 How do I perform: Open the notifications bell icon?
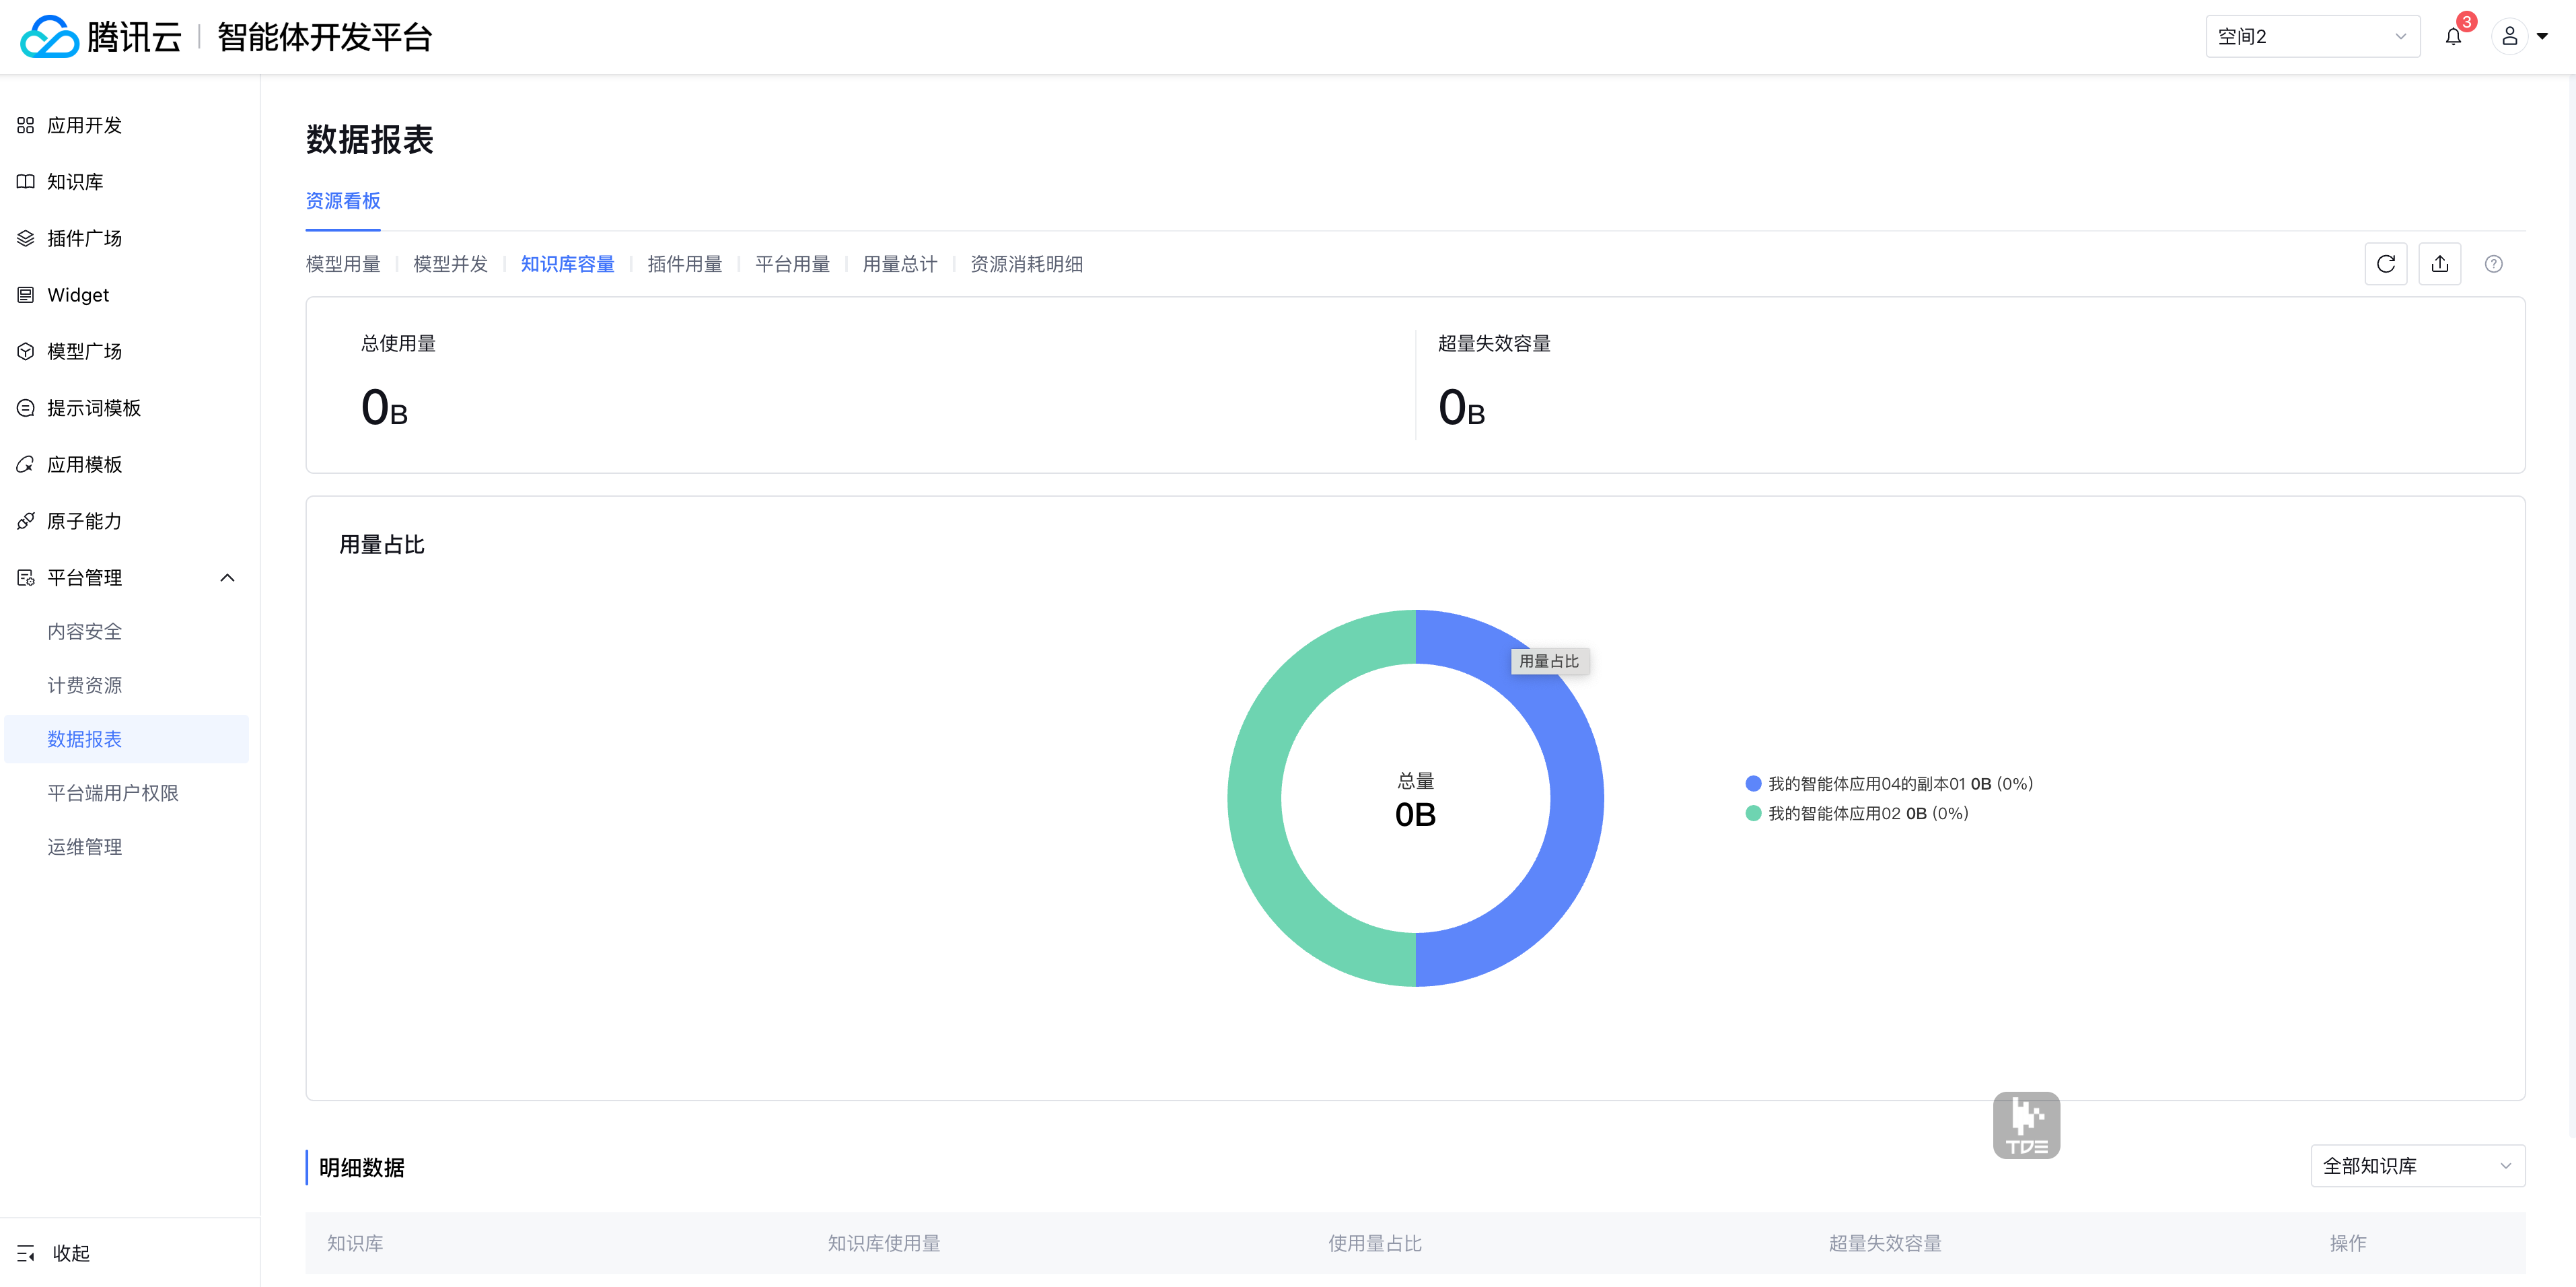click(2453, 37)
